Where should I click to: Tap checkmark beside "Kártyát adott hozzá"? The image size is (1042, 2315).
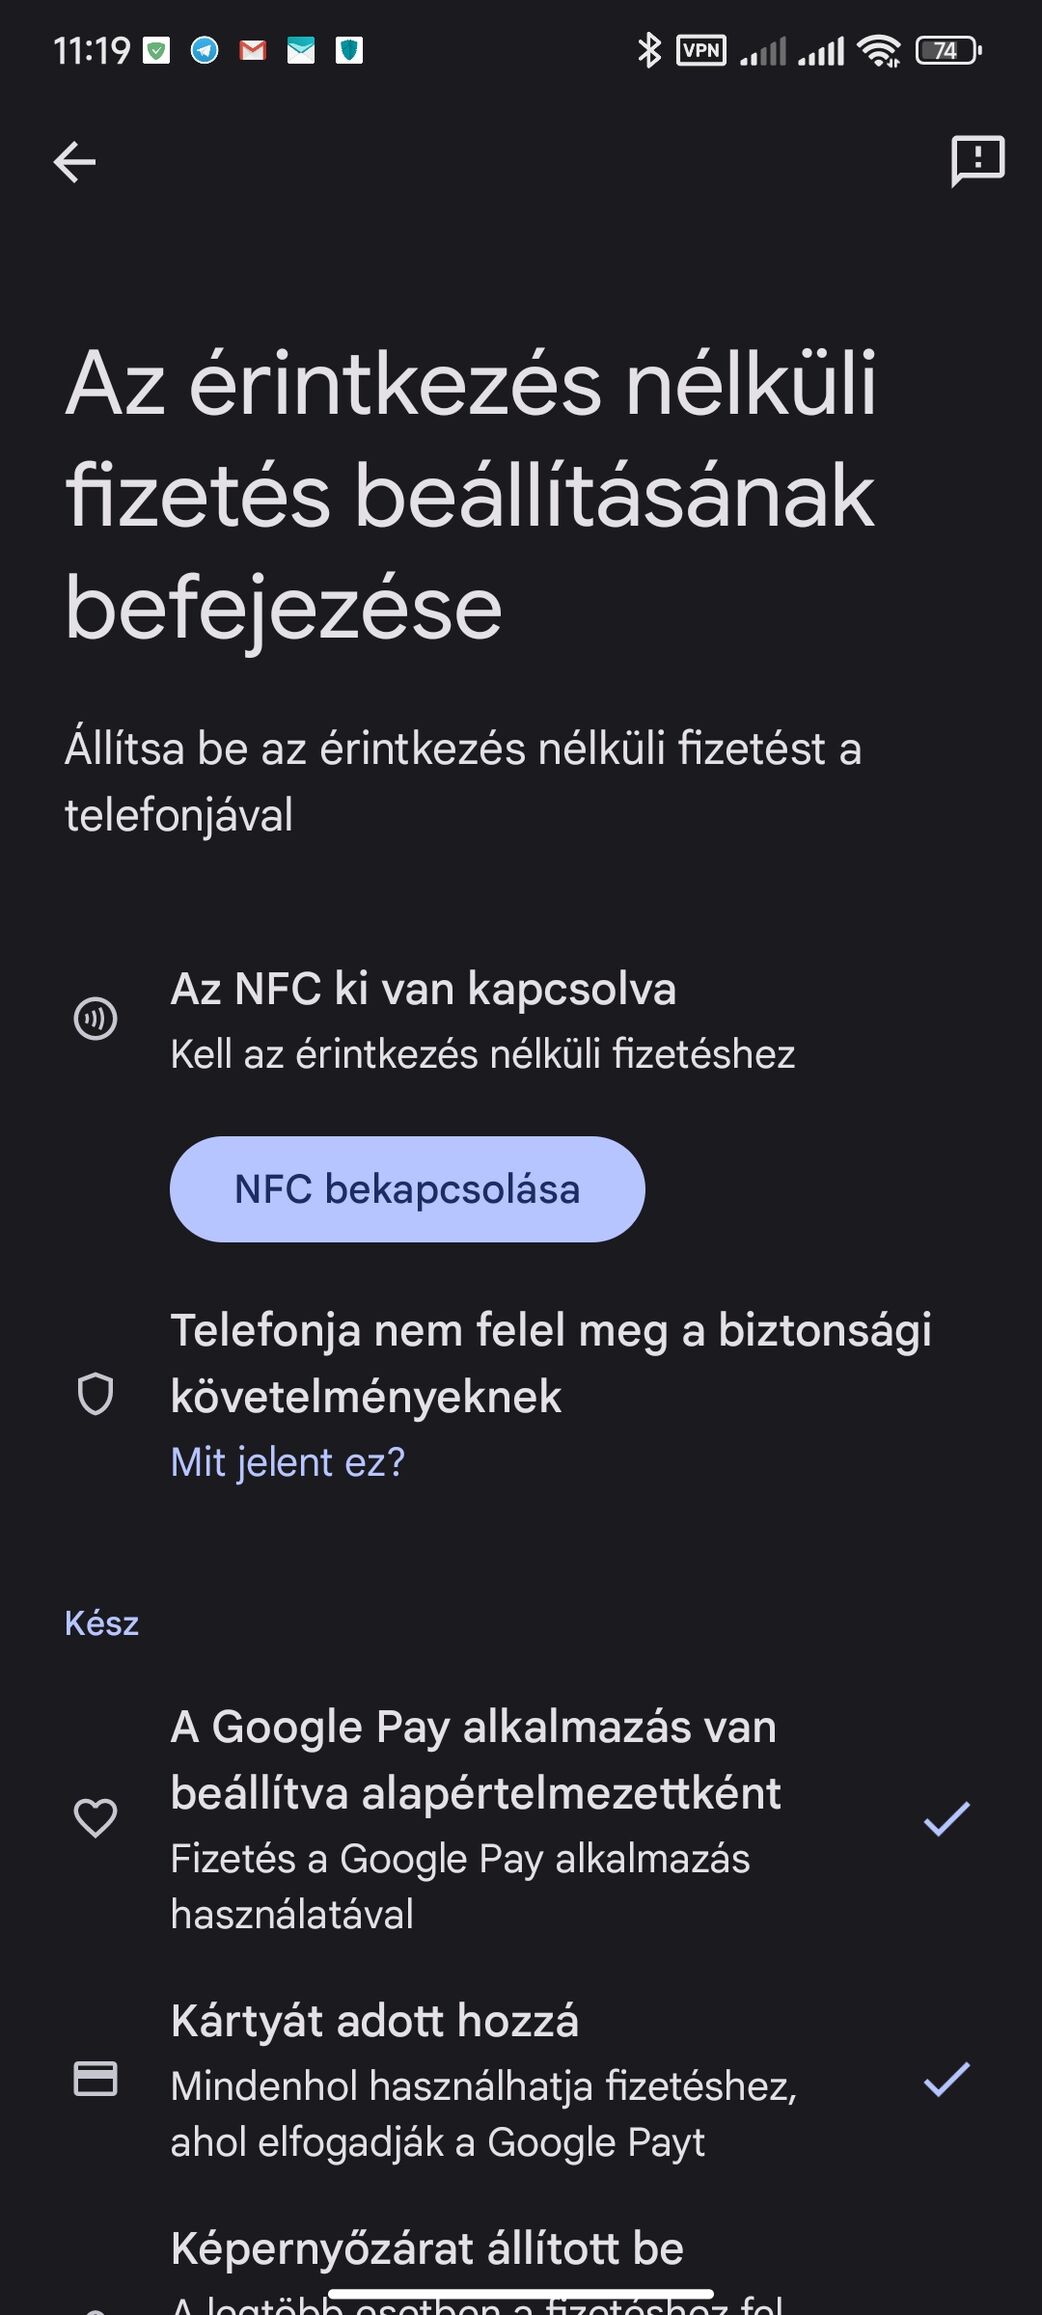coord(946,2080)
